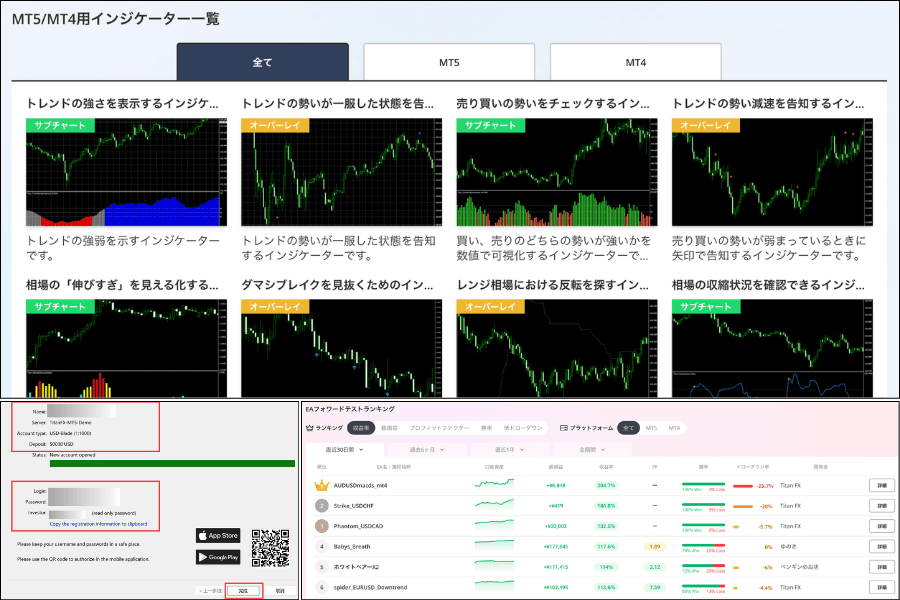Click the highlighted finish button in account dialog
The width and height of the screenshot is (900, 600).
[243, 590]
